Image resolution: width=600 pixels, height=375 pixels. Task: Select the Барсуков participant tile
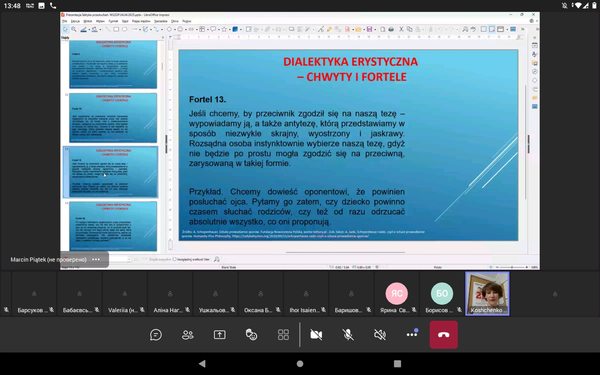coord(34,293)
